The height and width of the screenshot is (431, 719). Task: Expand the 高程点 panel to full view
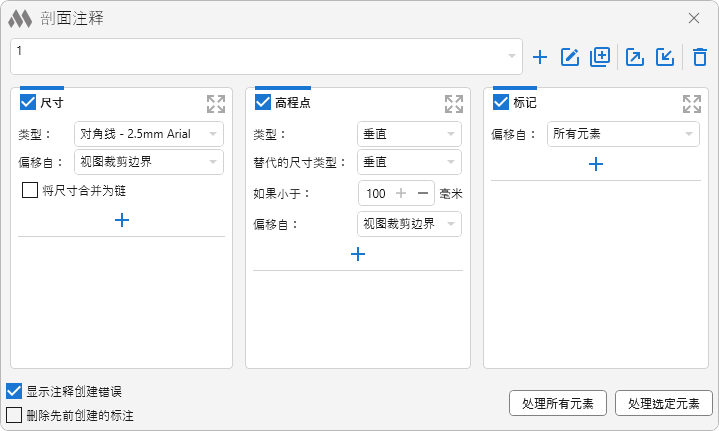454,104
